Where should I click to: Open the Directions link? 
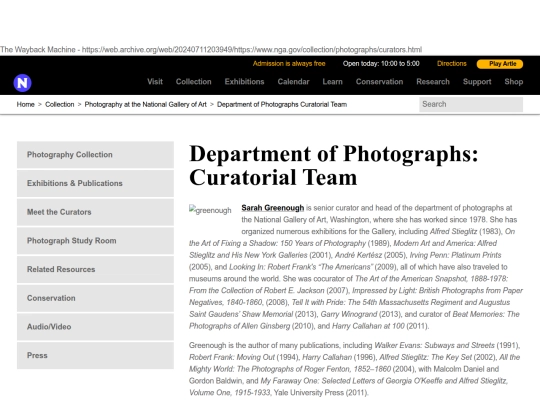click(451, 63)
